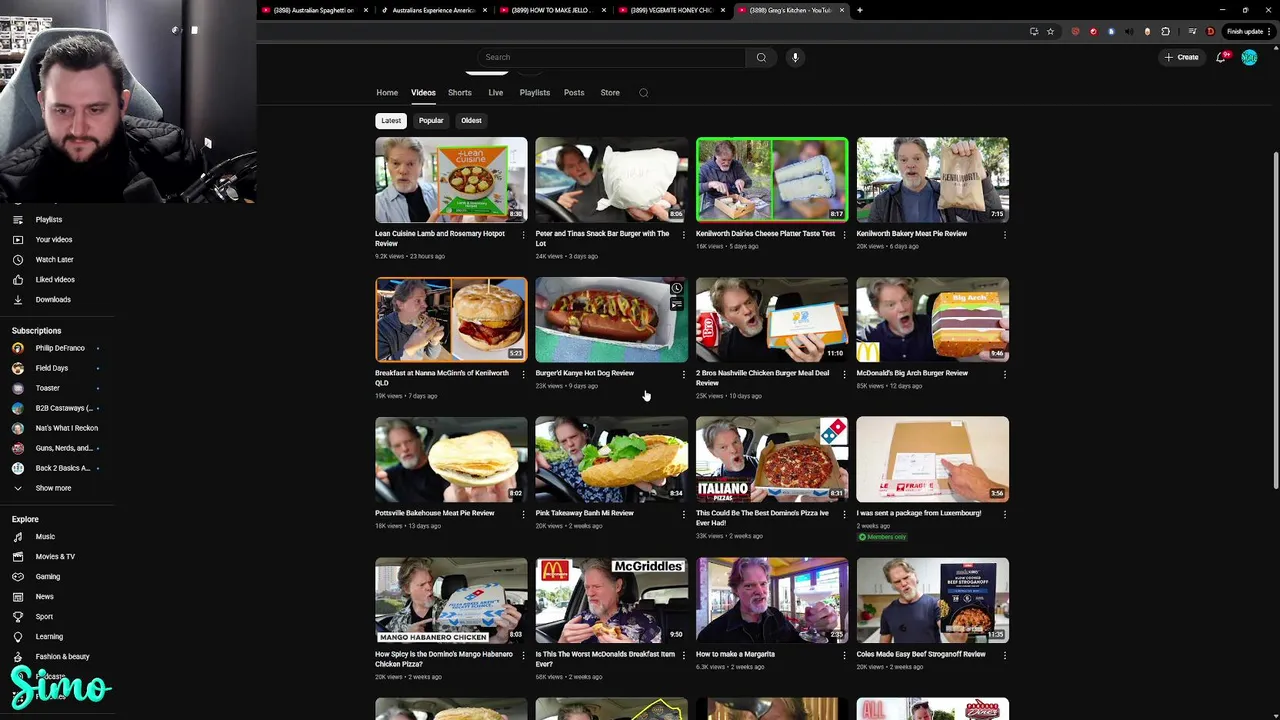This screenshot has height=720, width=1280.
Task: Open Pottsville Bakehouse Meat Pie Review title
Action: pos(435,513)
